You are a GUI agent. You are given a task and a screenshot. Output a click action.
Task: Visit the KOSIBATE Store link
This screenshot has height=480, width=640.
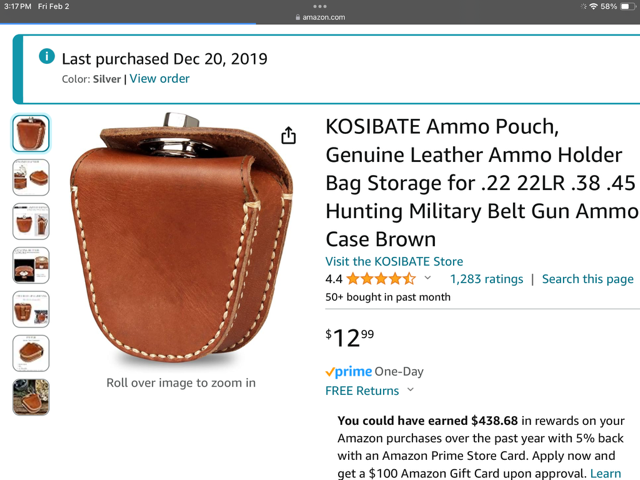pos(394,261)
